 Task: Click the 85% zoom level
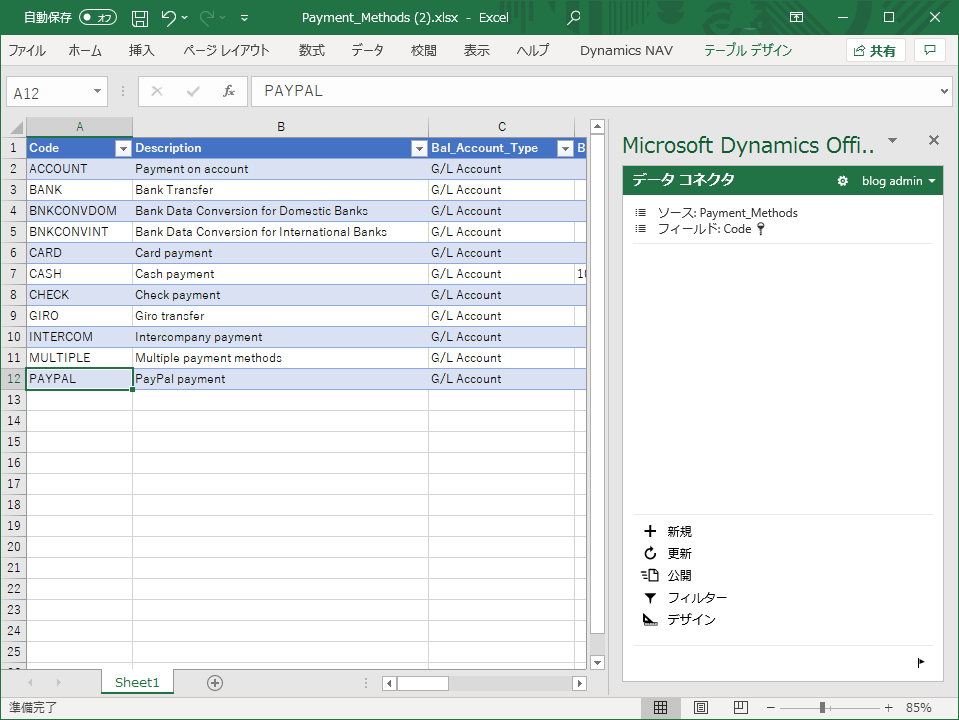[x=918, y=708]
